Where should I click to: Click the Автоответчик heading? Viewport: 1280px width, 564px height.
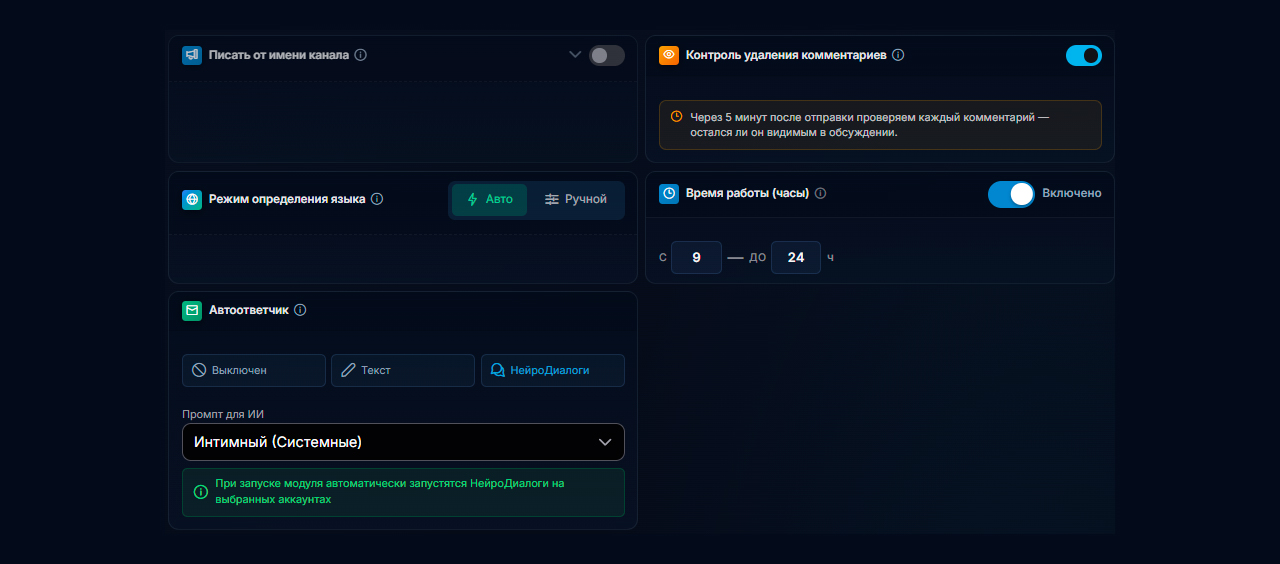click(x=249, y=310)
